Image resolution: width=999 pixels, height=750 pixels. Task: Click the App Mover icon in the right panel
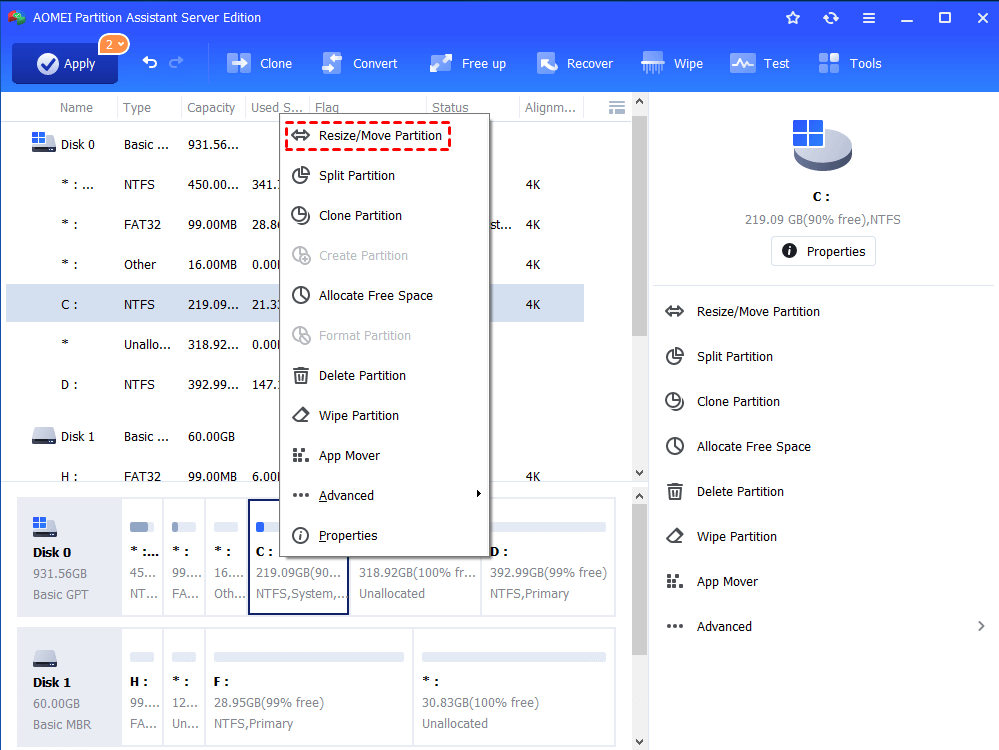point(675,581)
